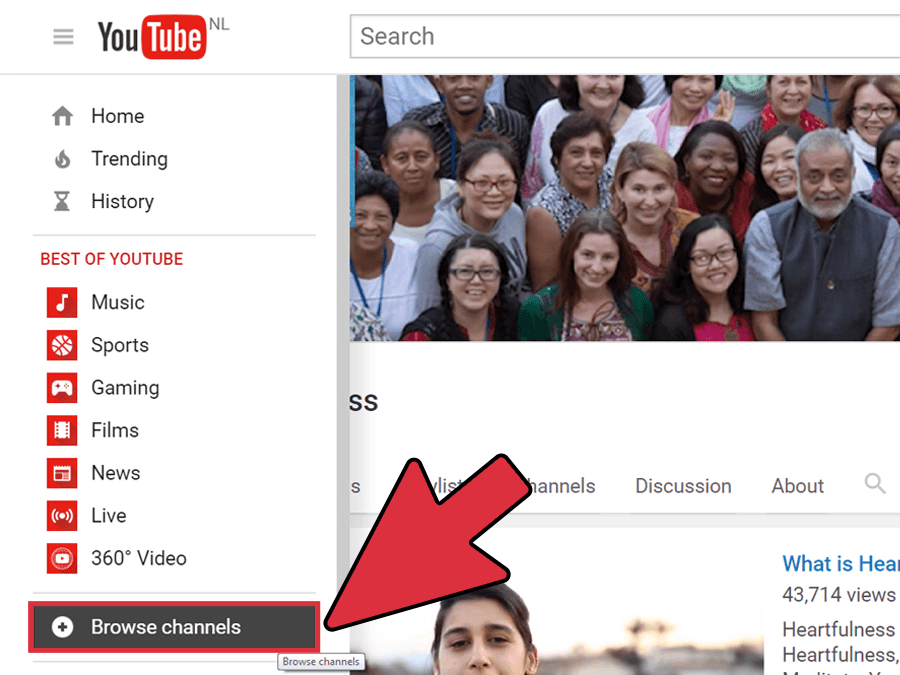This screenshot has height=675, width=900.
Task: Open Films link in sidebar
Action: click(x=115, y=430)
